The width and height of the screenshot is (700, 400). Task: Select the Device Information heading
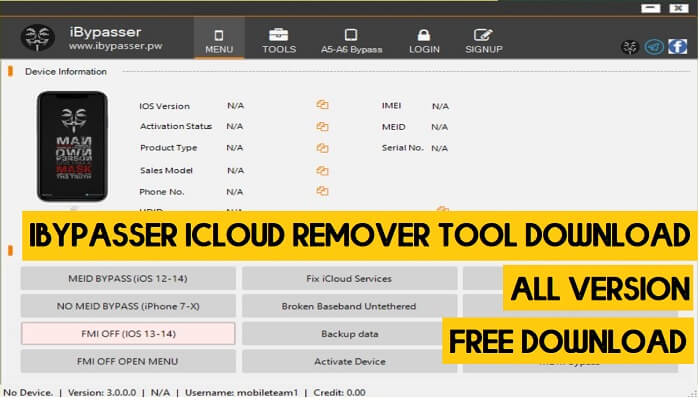[x=66, y=71]
